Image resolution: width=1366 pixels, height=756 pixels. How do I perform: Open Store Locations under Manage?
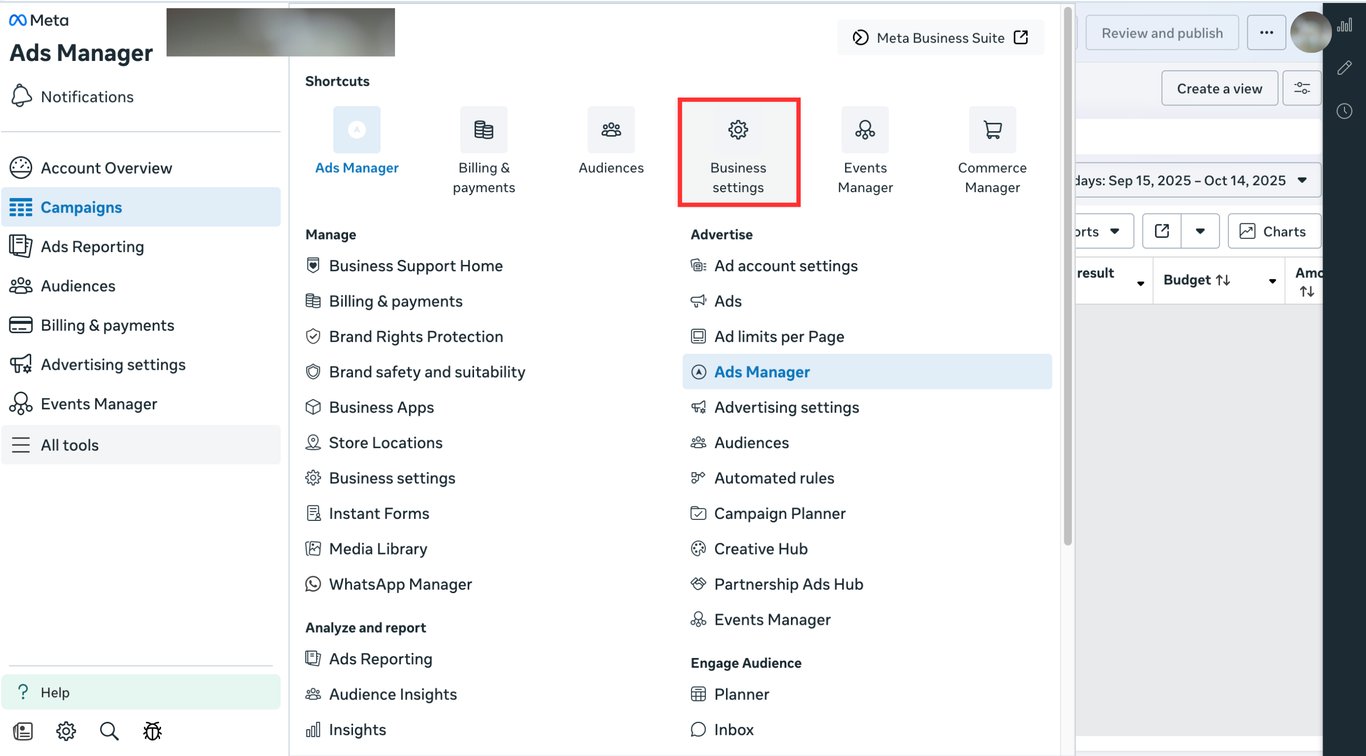click(x=374, y=443)
